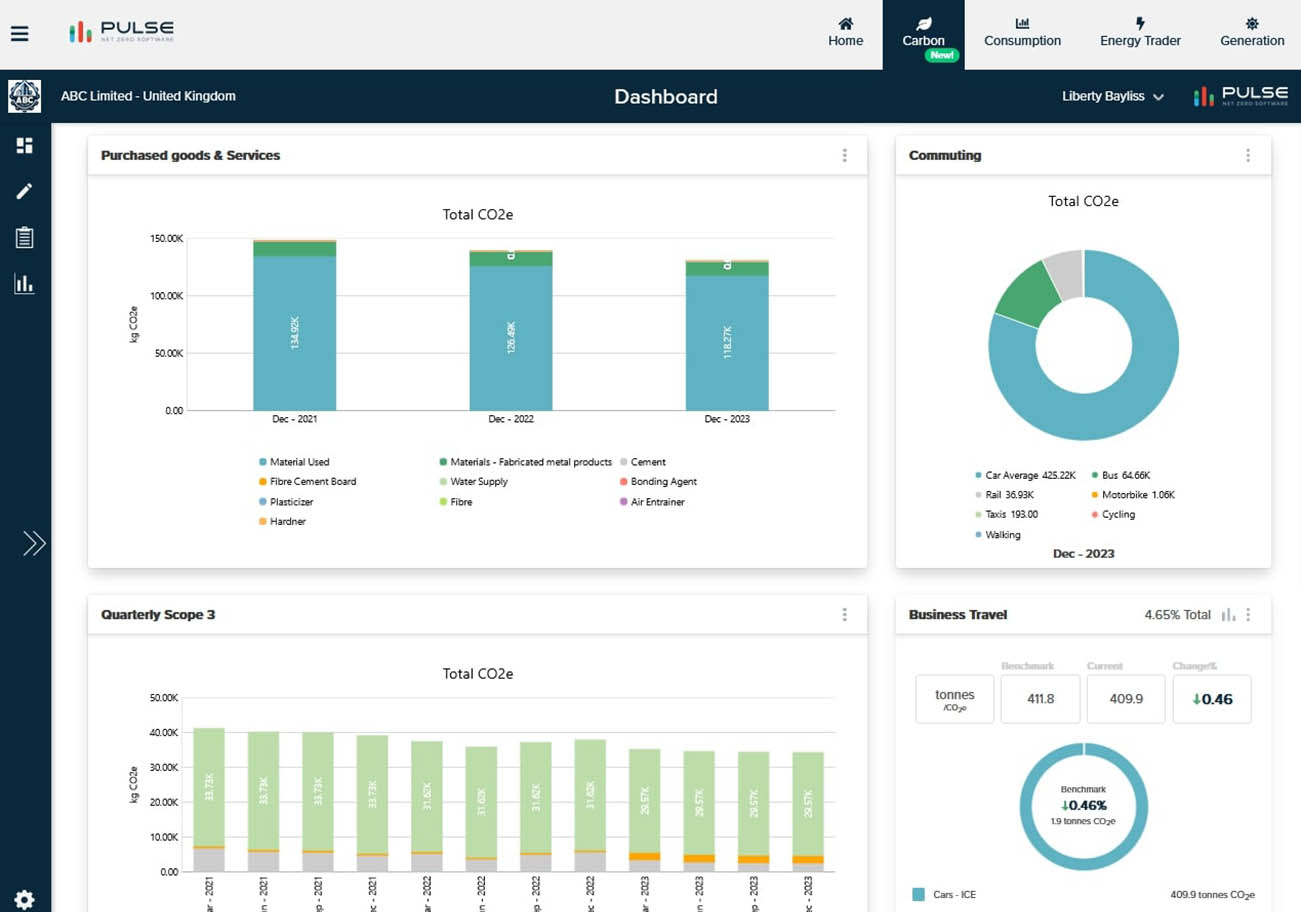Open the settings gear in the sidebar
The height and width of the screenshot is (912, 1301).
pos(24,899)
